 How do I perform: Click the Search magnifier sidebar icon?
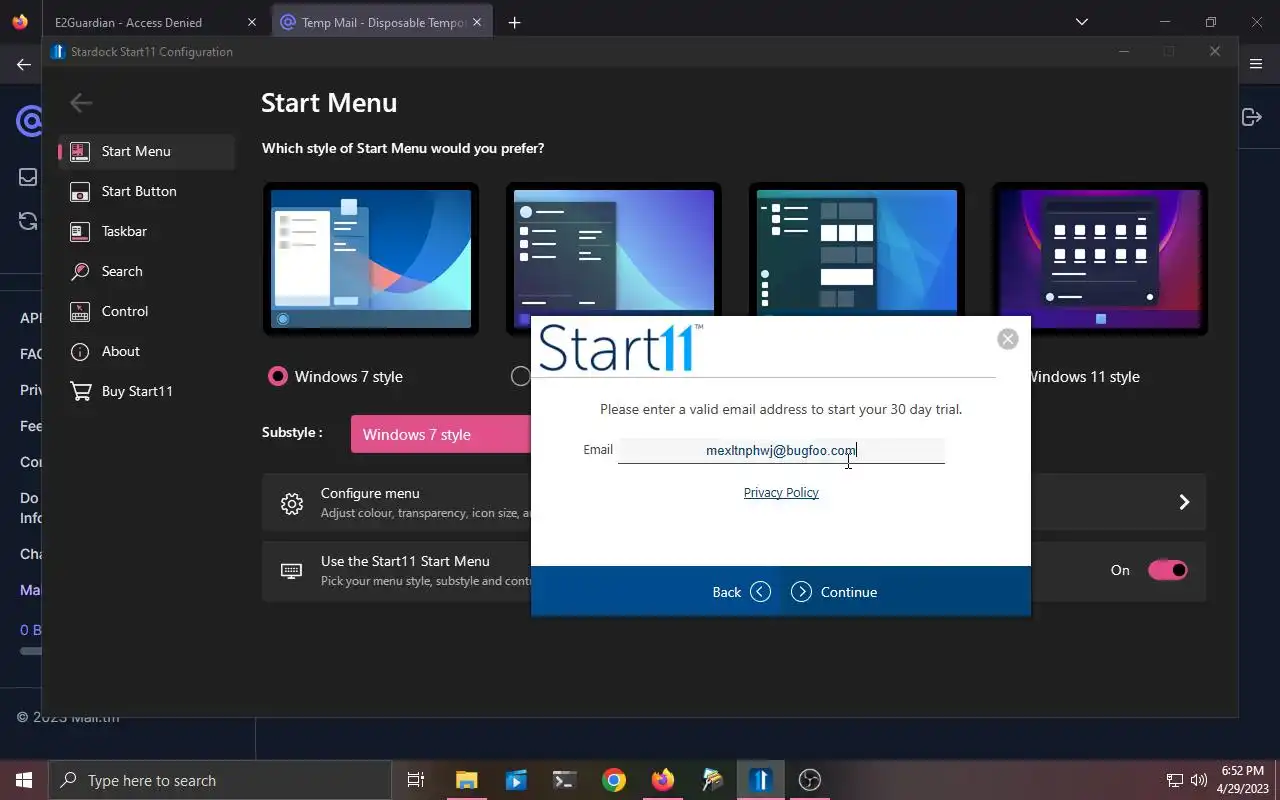point(80,271)
